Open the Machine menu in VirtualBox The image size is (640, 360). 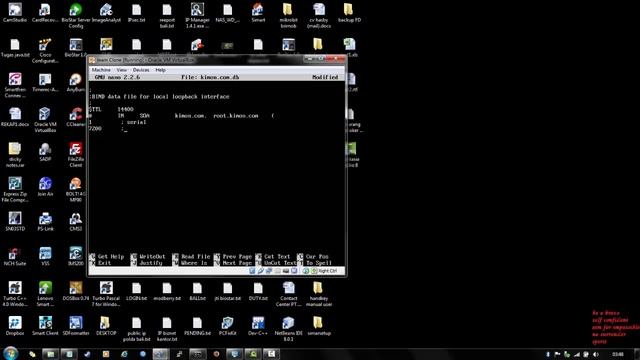101,70
